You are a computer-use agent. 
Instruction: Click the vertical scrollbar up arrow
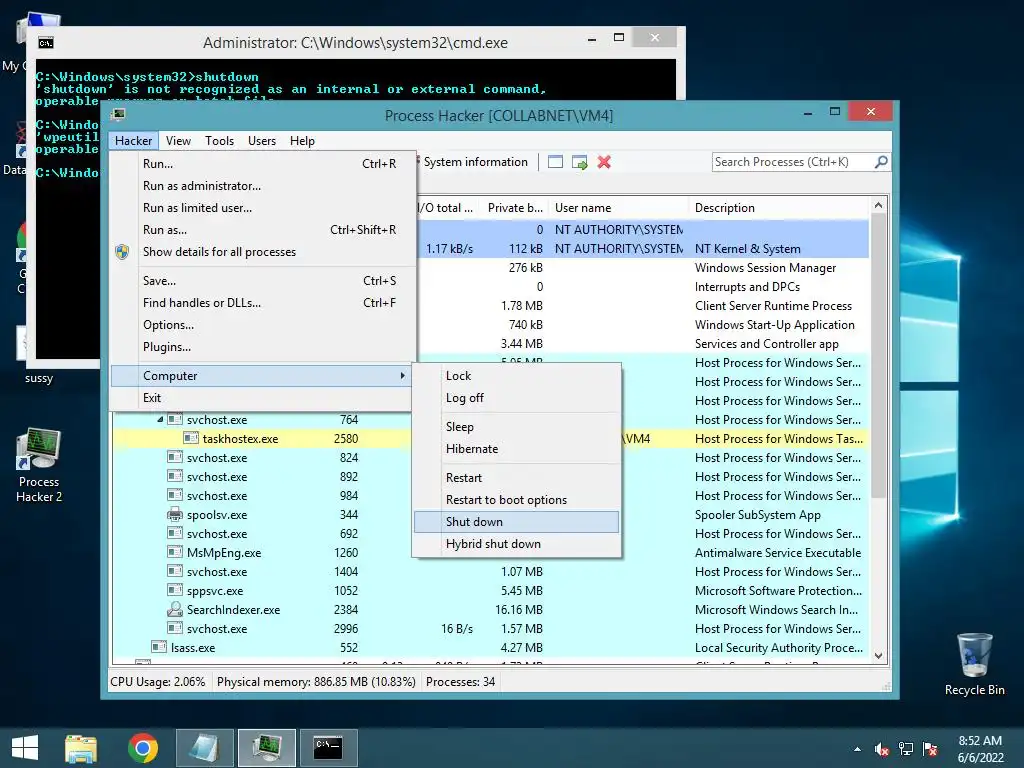click(x=878, y=206)
